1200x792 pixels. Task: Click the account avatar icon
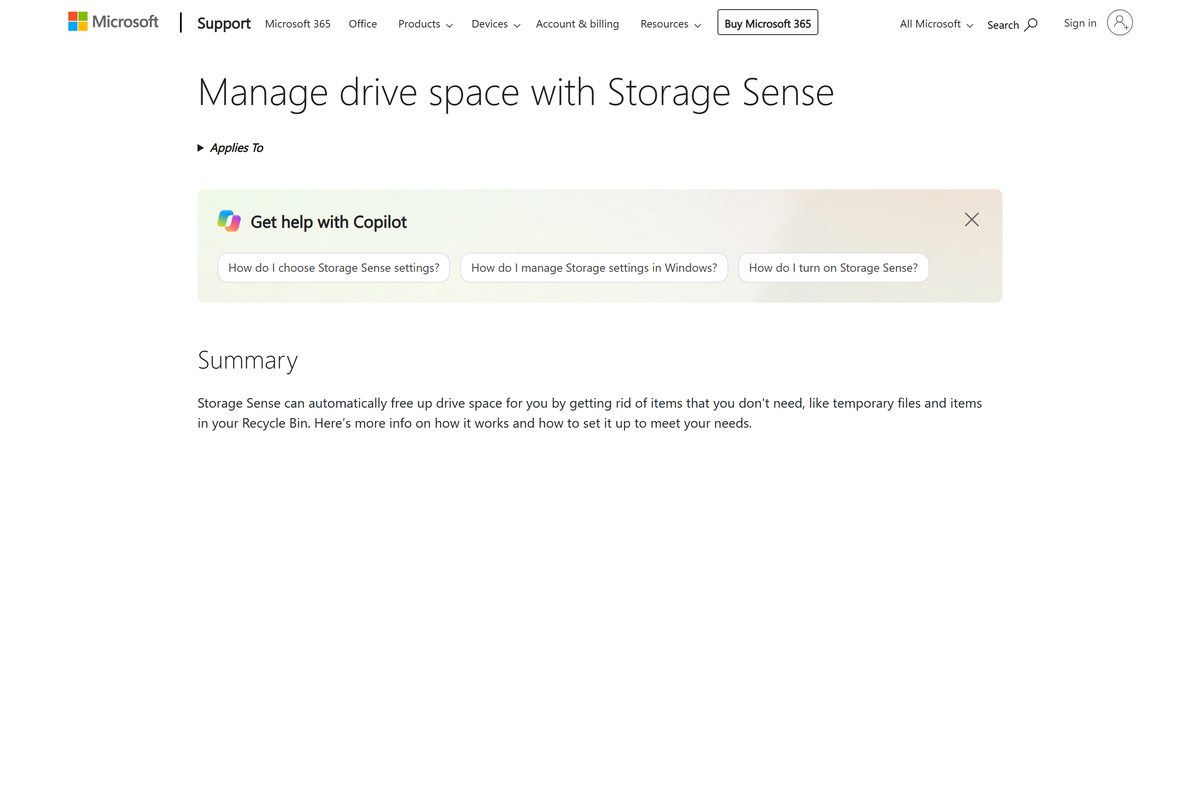pos(1120,23)
